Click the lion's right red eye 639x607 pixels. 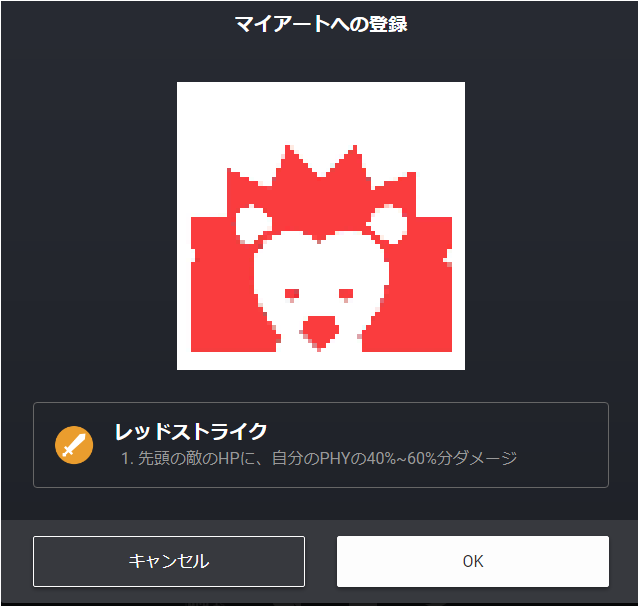pos(346,294)
